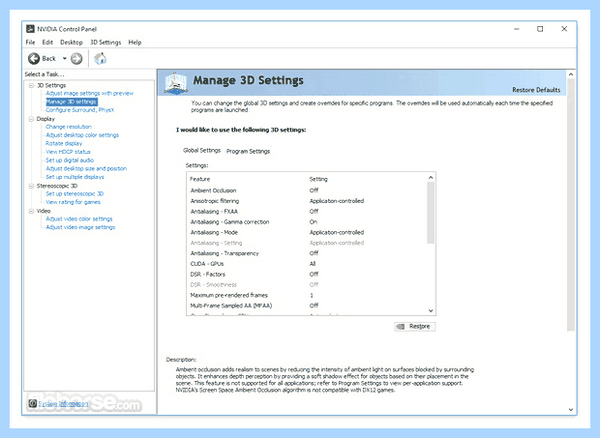
Task: Click the Forward arrow icon
Action: 77,59
